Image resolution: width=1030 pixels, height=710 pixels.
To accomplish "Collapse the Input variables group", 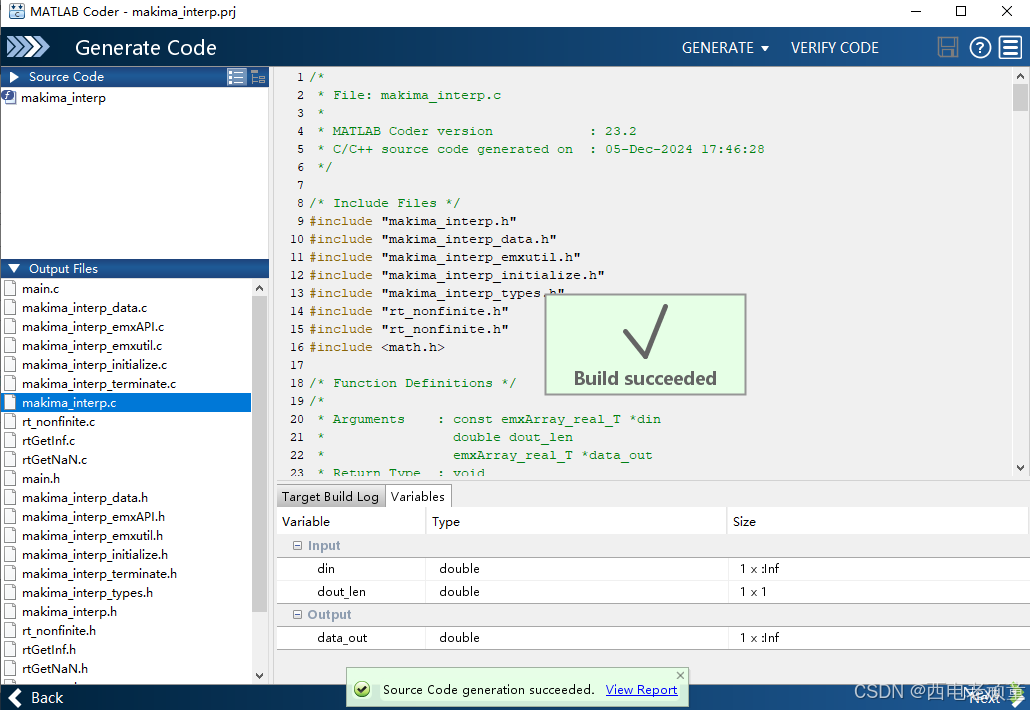I will pos(297,546).
